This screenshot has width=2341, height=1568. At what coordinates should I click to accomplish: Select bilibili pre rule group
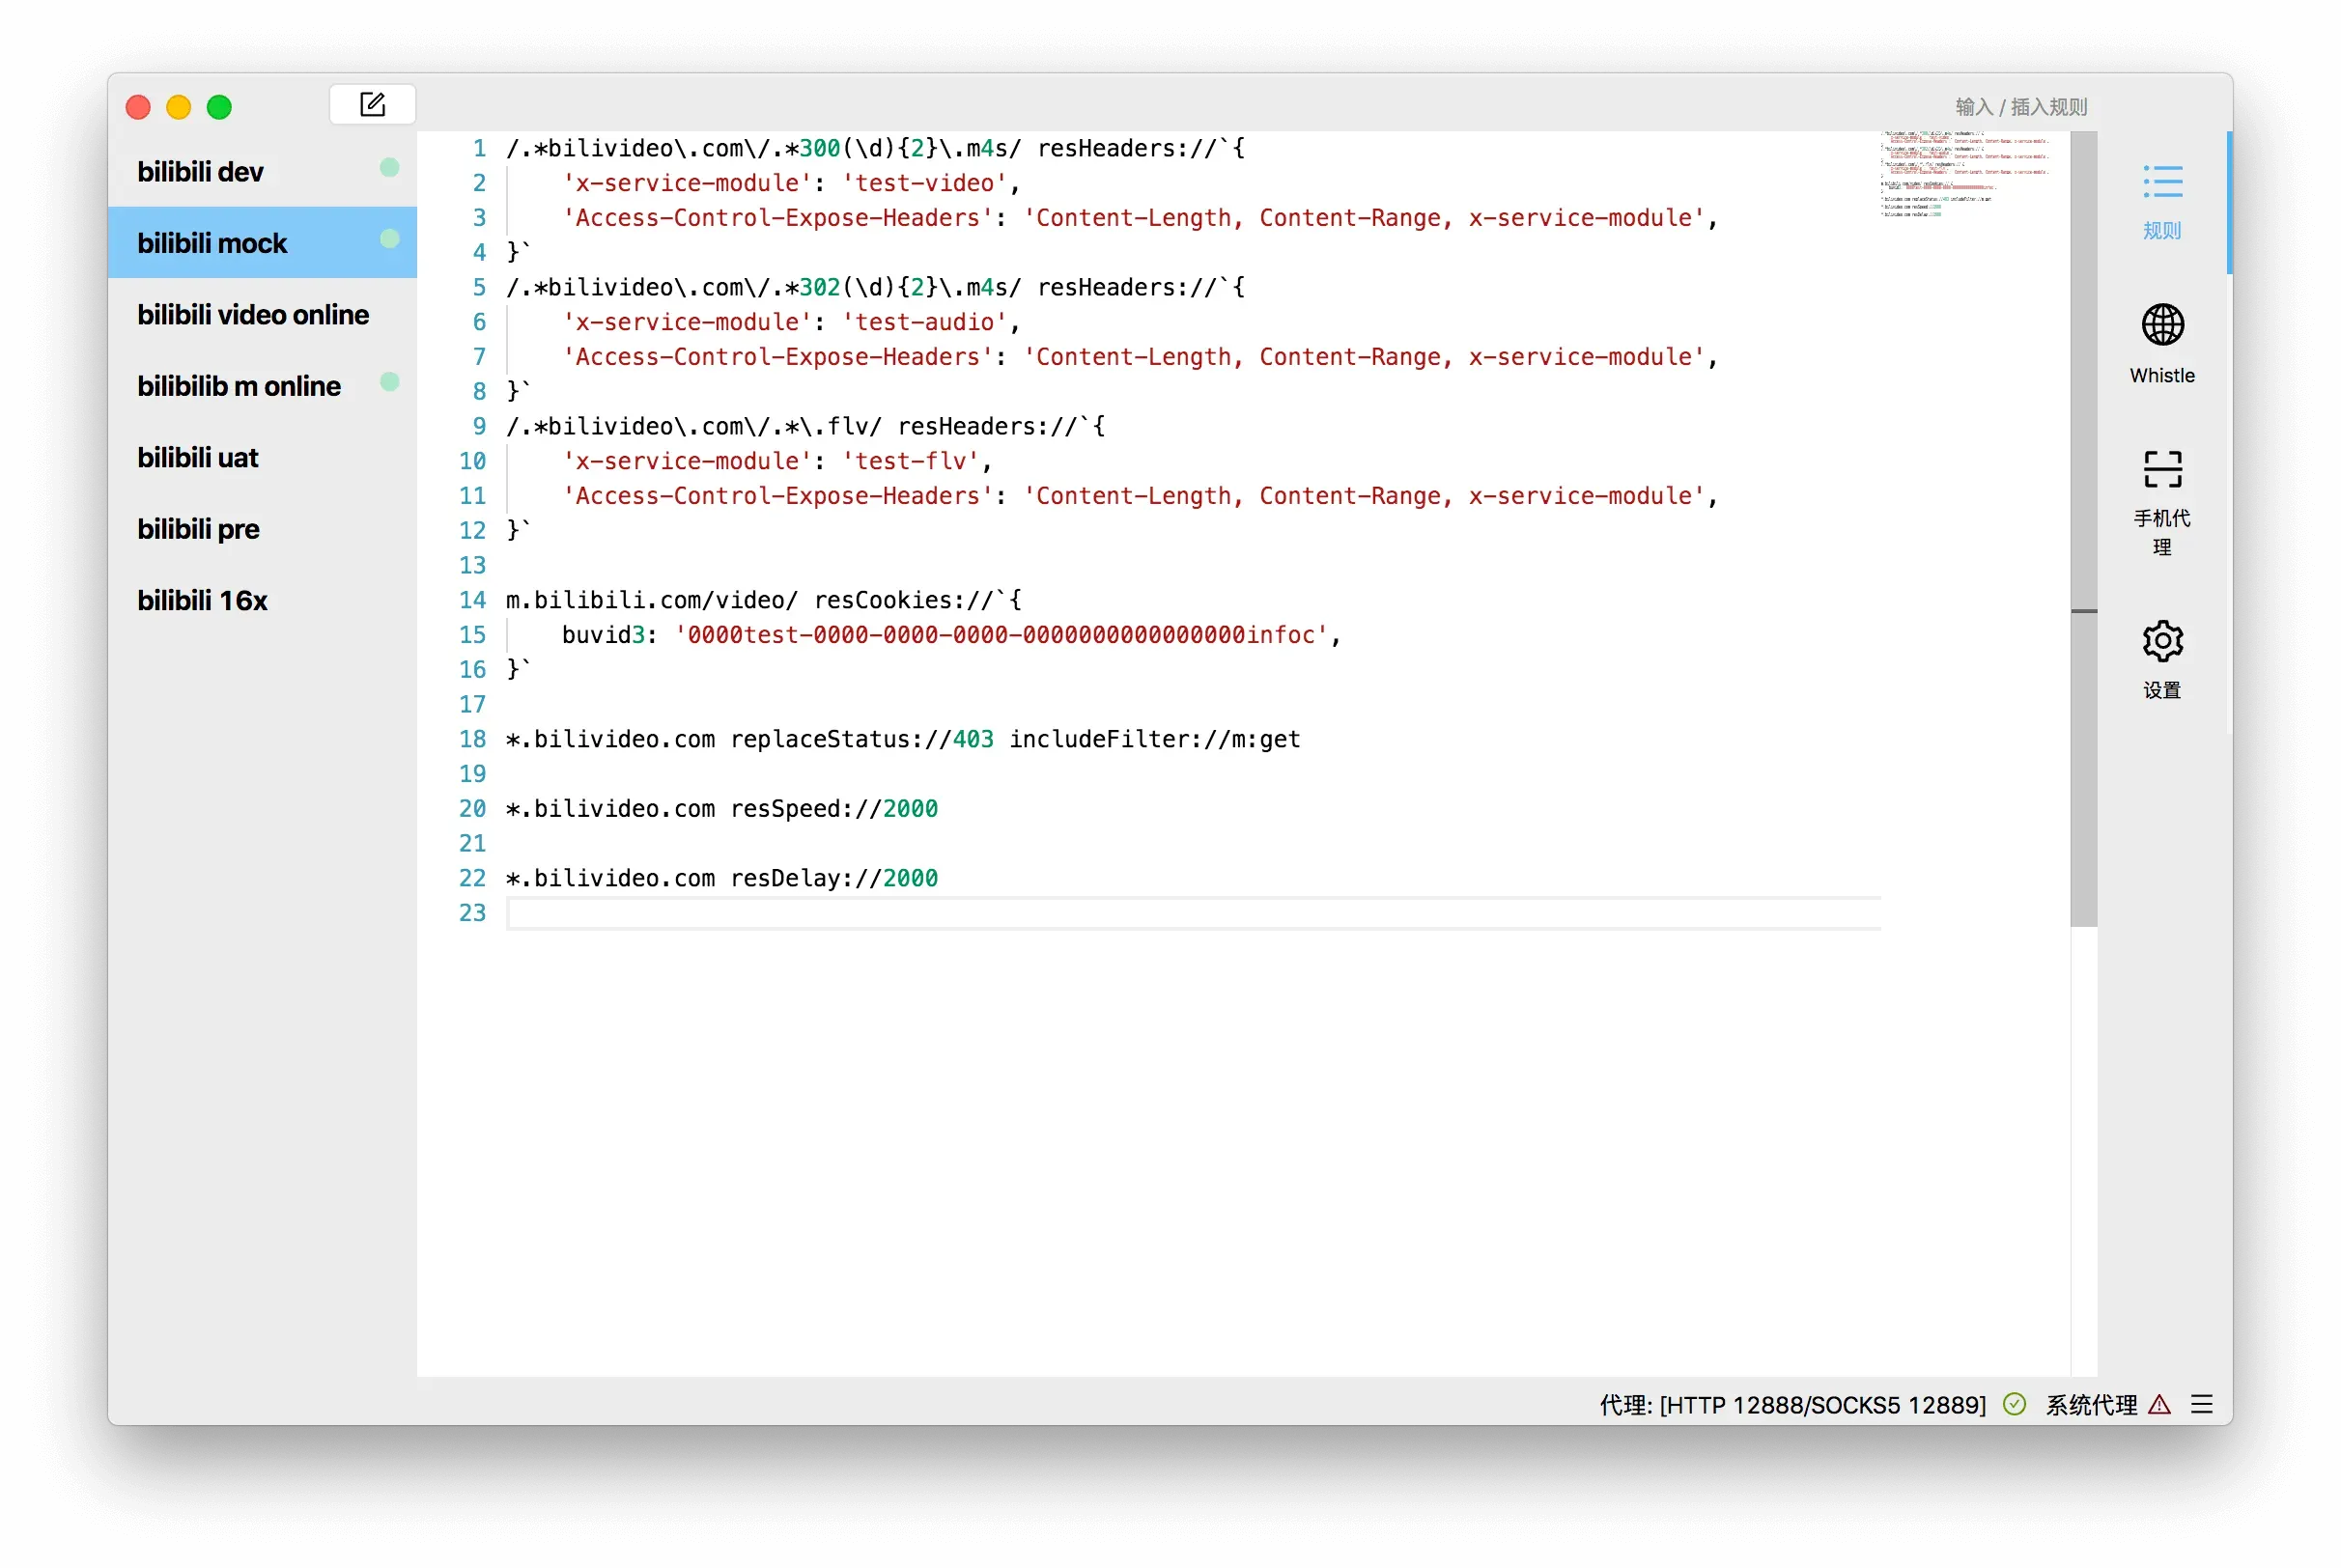[x=198, y=529]
